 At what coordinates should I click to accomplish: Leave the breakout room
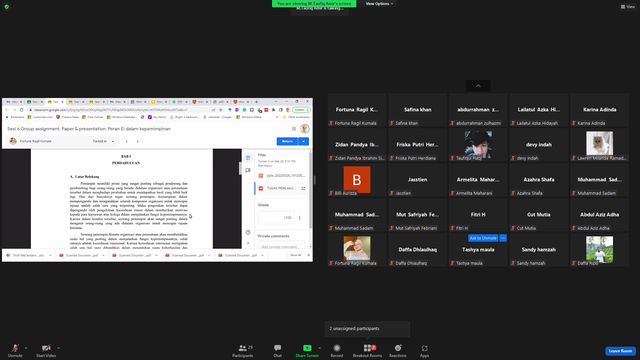point(620,351)
